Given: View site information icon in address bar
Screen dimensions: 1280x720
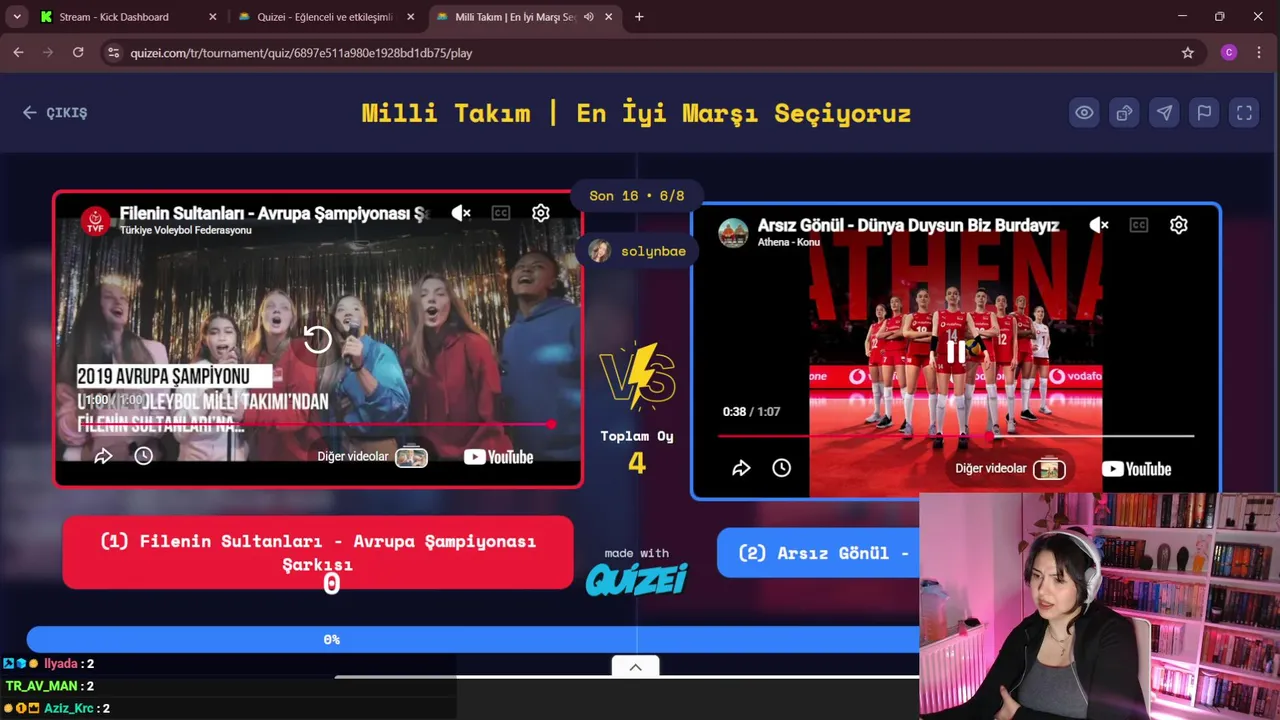Looking at the screenshot, I should tap(113, 53).
